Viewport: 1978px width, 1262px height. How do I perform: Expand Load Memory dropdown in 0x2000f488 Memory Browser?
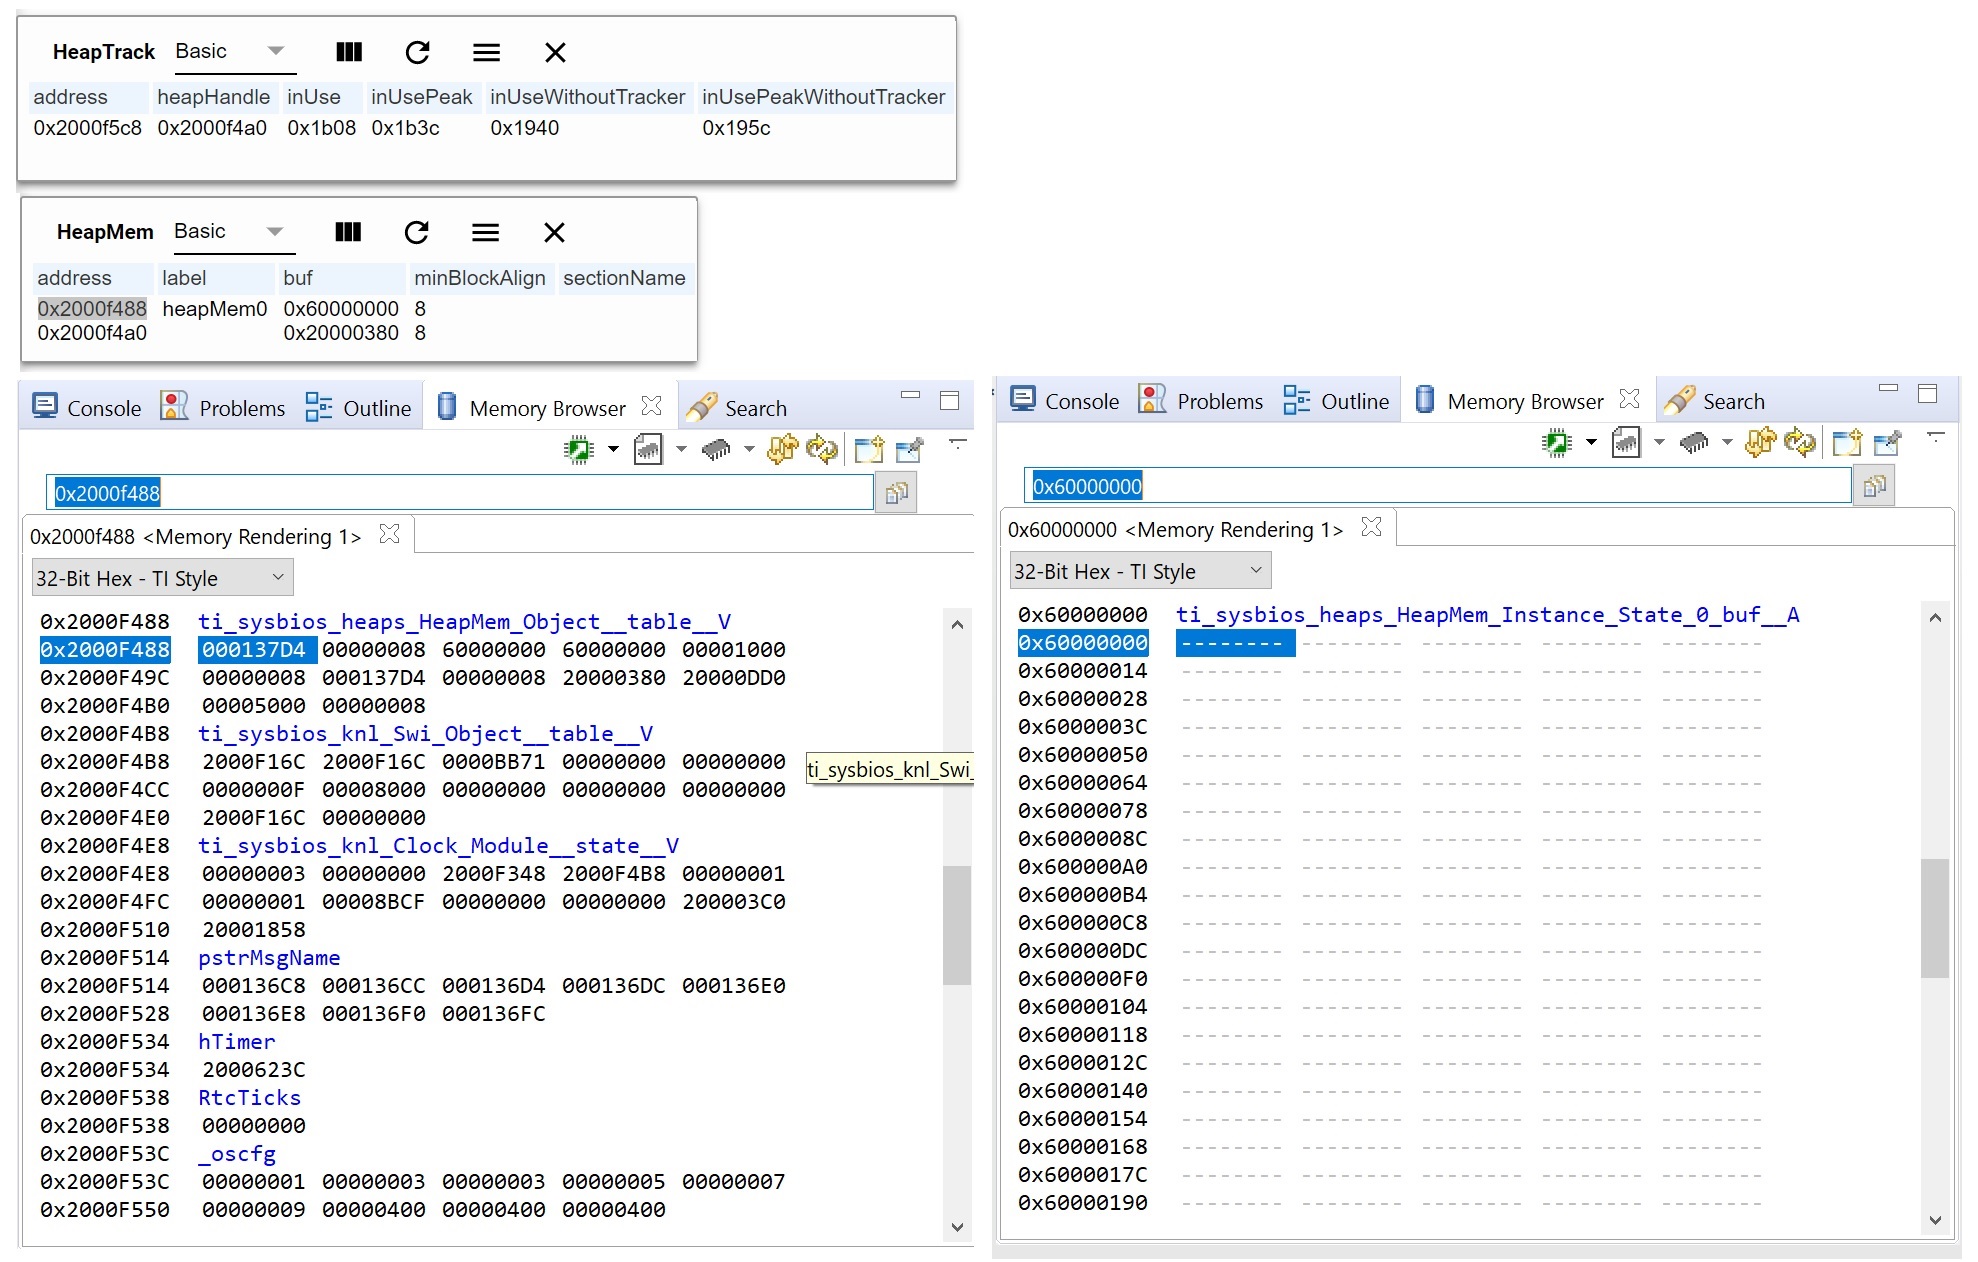point(749,449)
